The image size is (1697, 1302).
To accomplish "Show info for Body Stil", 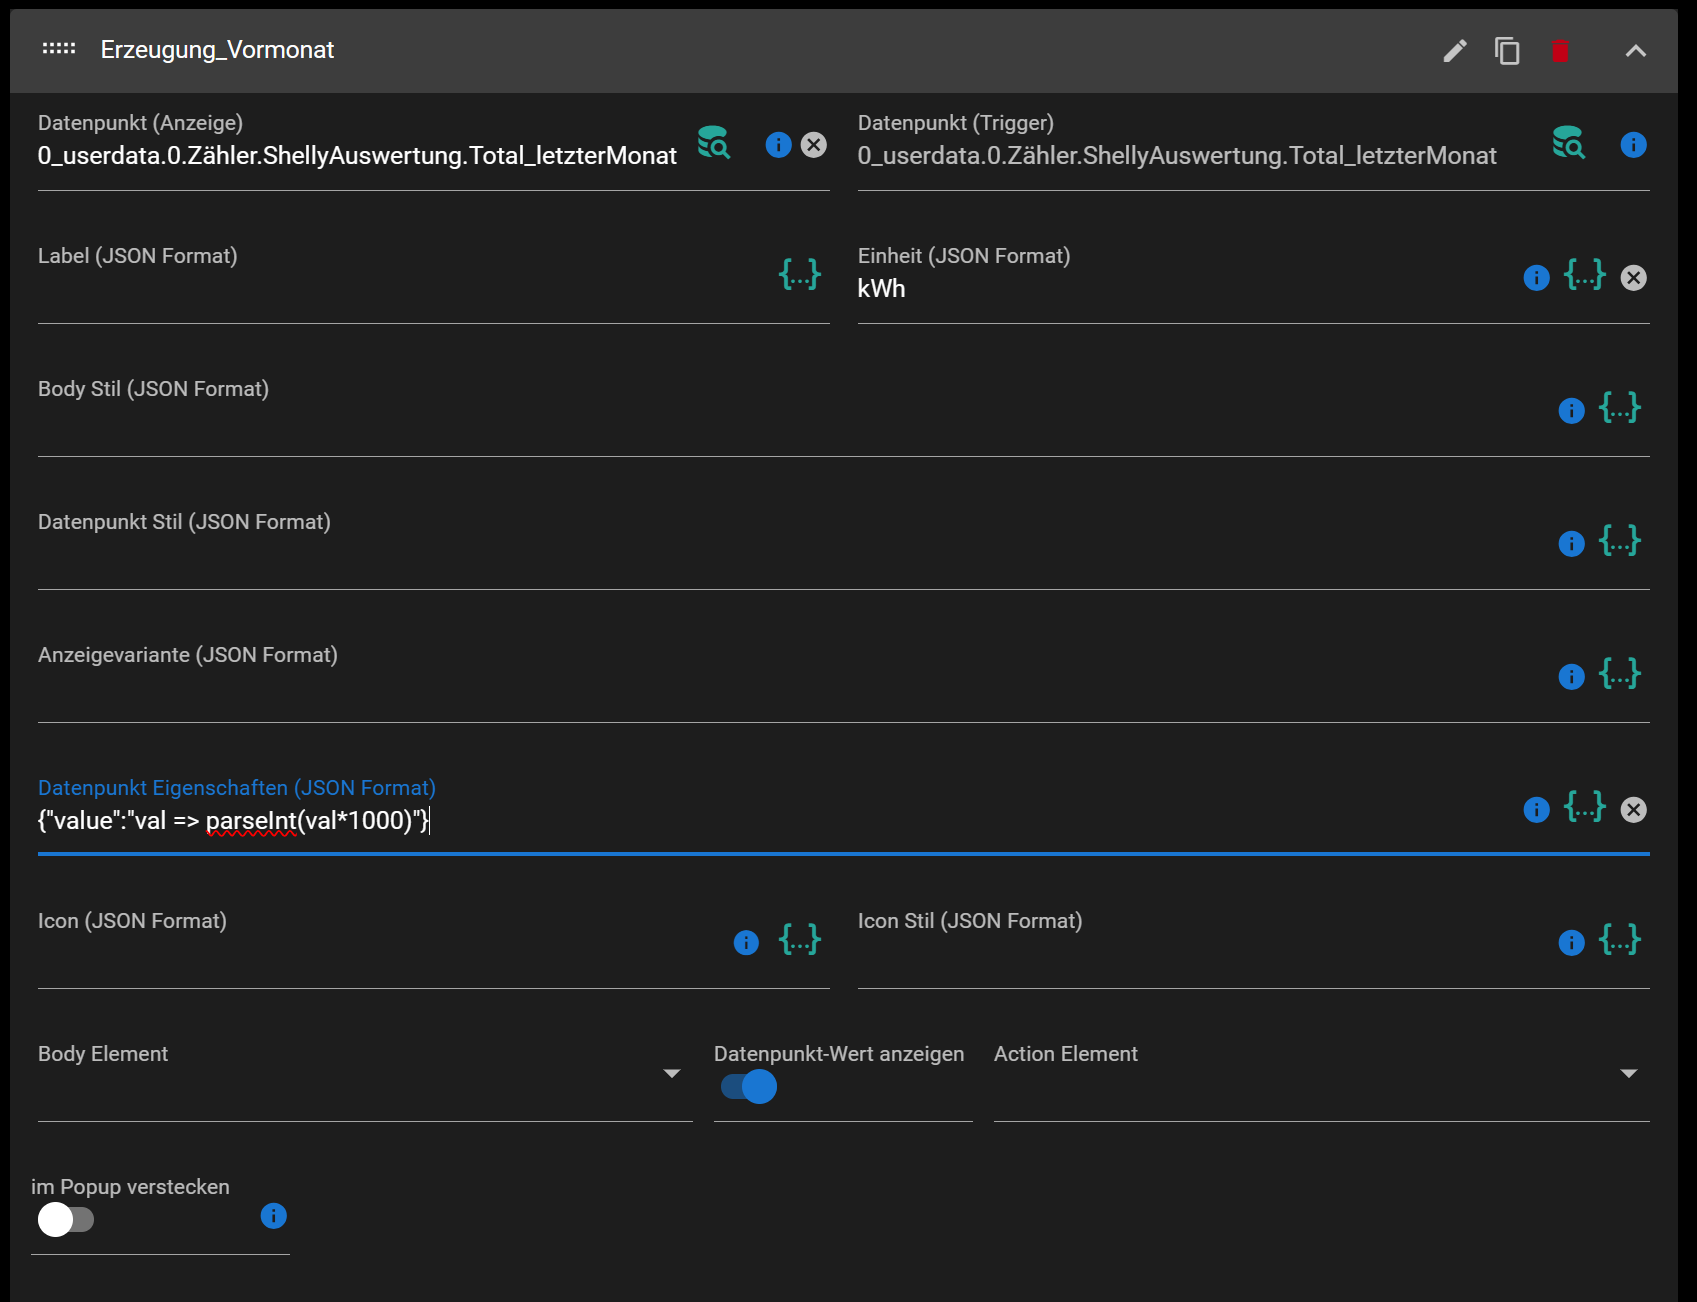I will coord(1571,411).
